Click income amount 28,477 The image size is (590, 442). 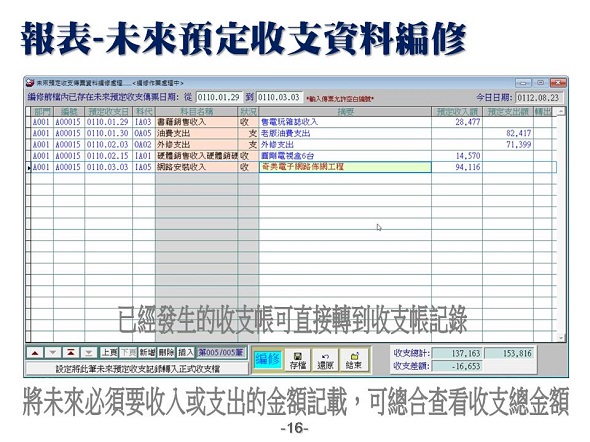pyautogui.click(x=457, y=122)
